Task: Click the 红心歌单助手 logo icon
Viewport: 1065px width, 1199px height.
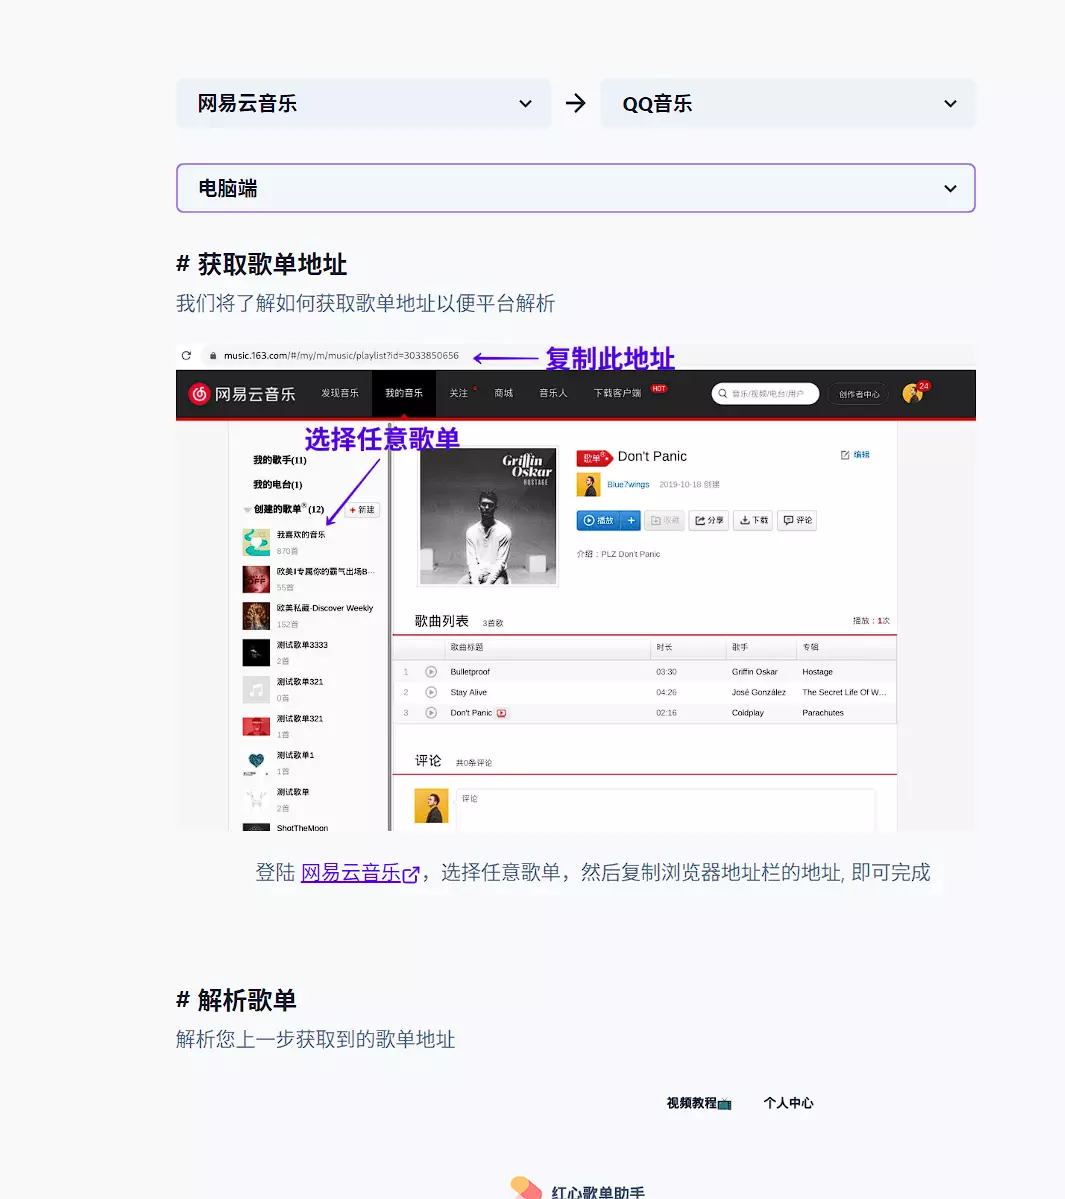Action: coord(526,1188)
